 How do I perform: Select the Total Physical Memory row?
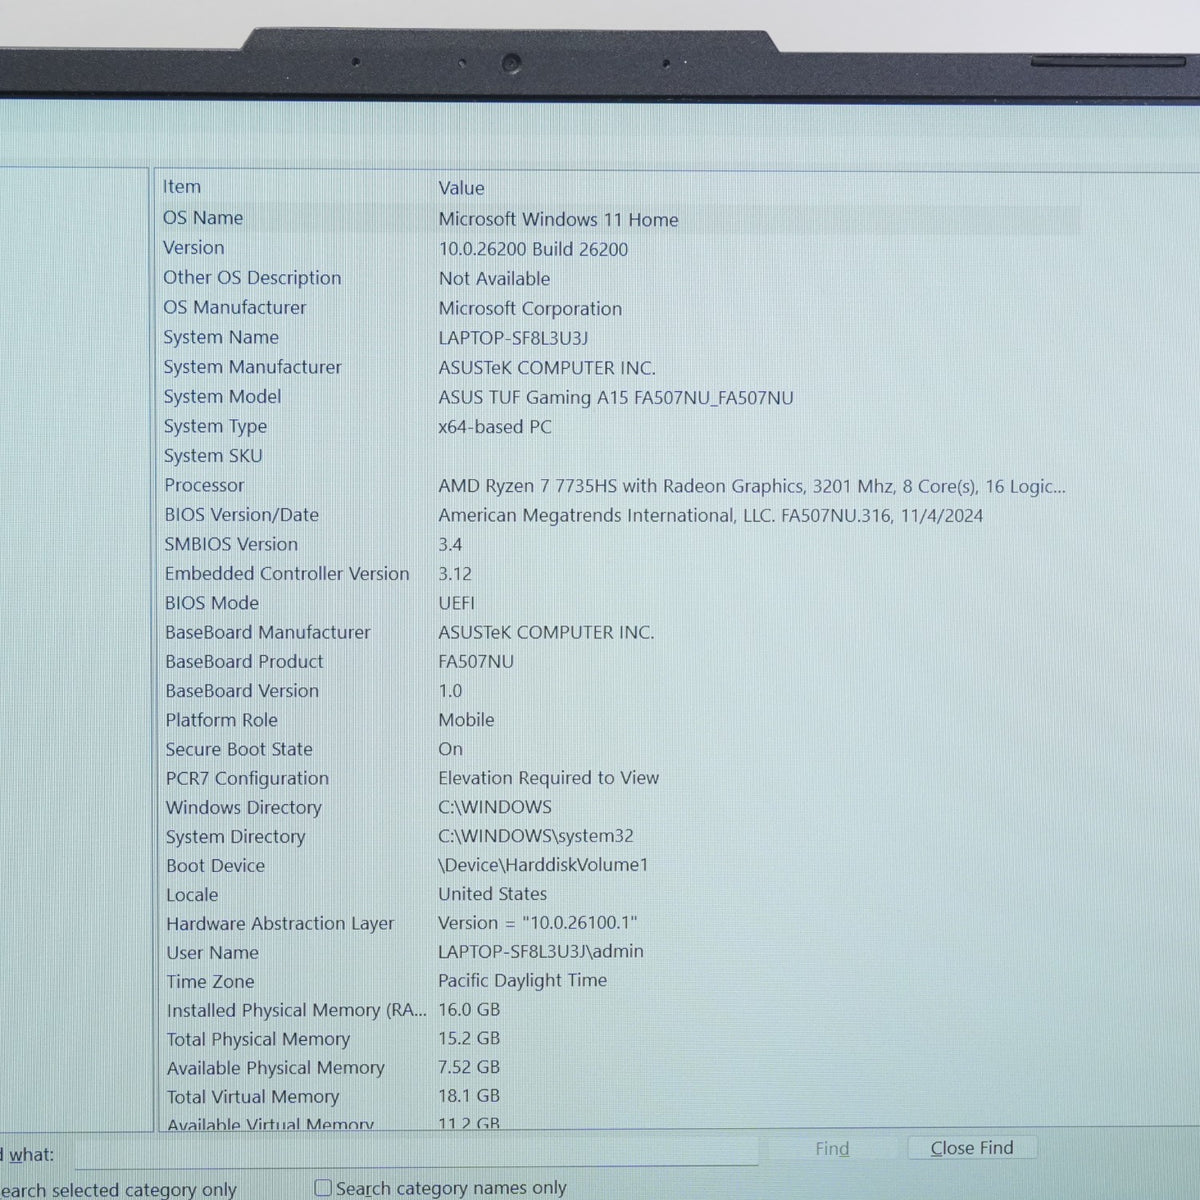pos(620,1040)
